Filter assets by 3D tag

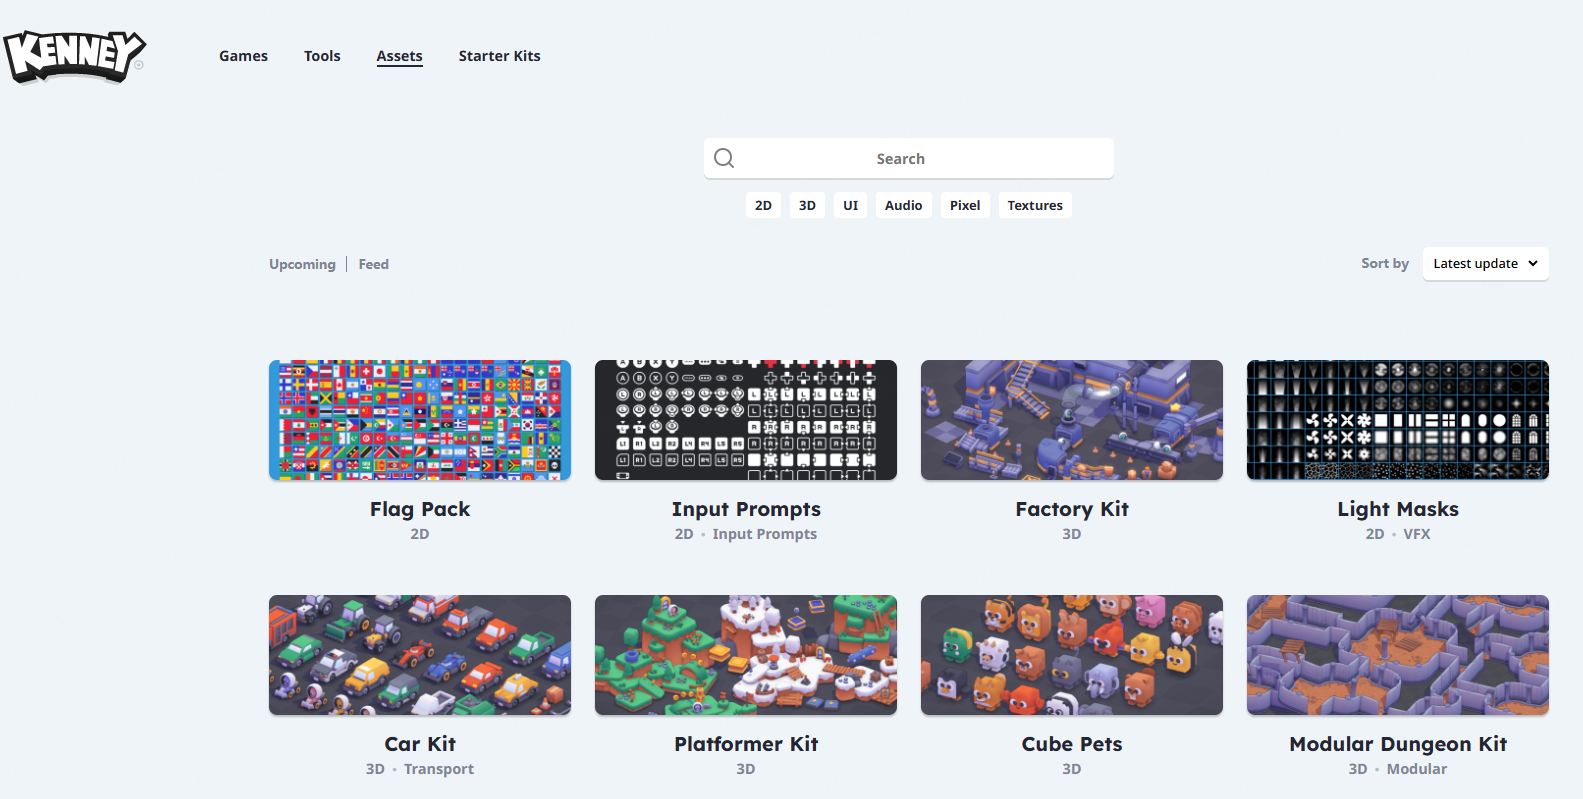tap(807, 205)
